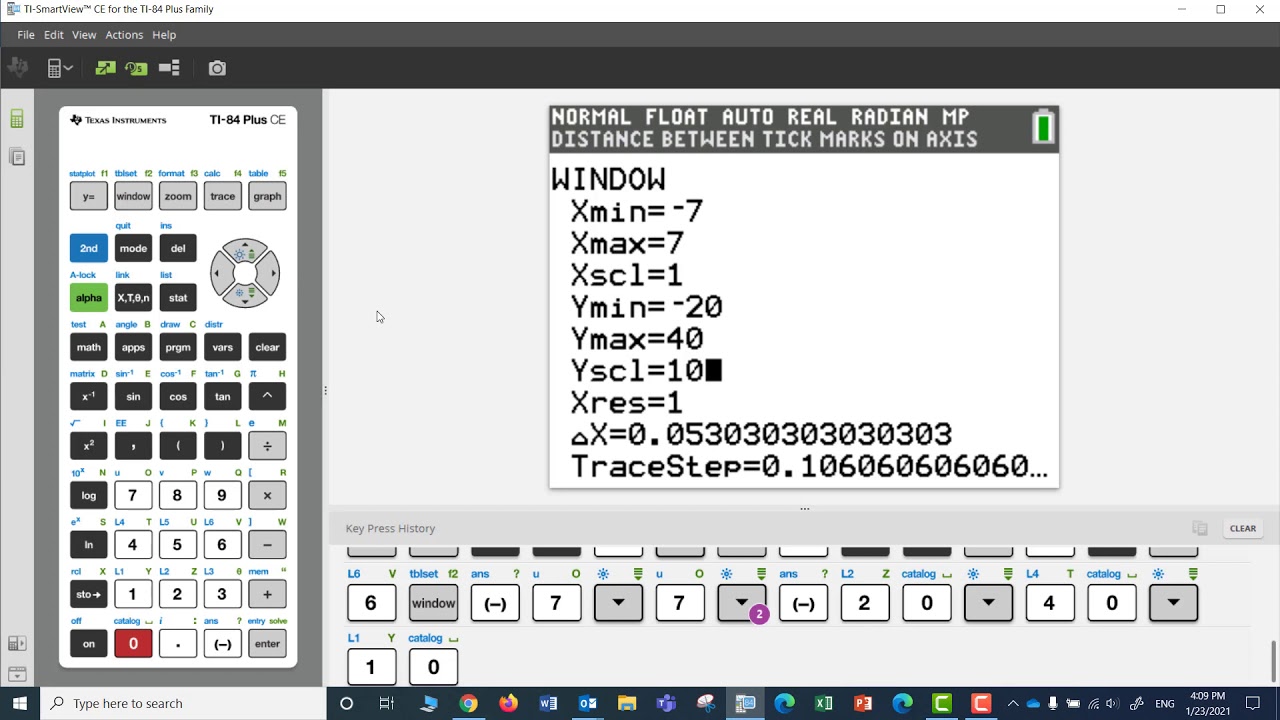Click the down-arrow key with badge 2 in history
The height and width of the screenshot is (720, 1280).
(742, 603)
